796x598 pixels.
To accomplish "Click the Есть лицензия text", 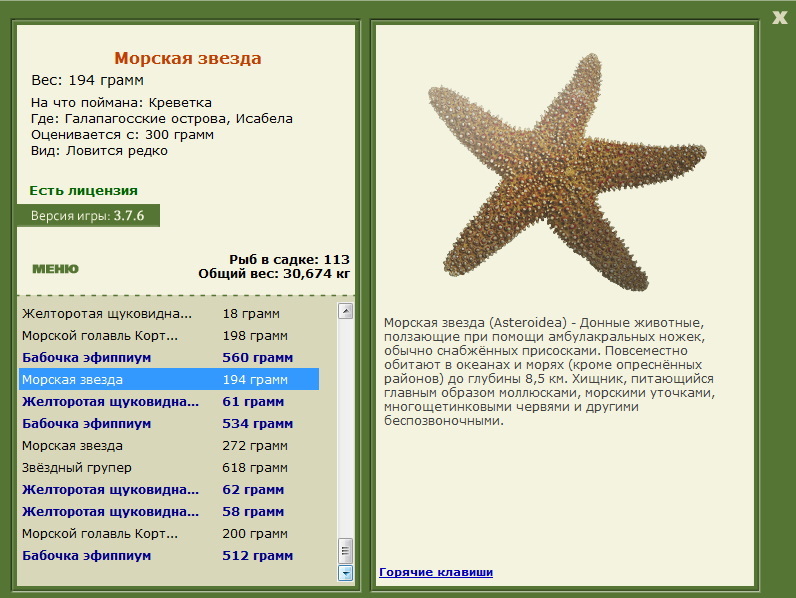I will click(84, 190).
